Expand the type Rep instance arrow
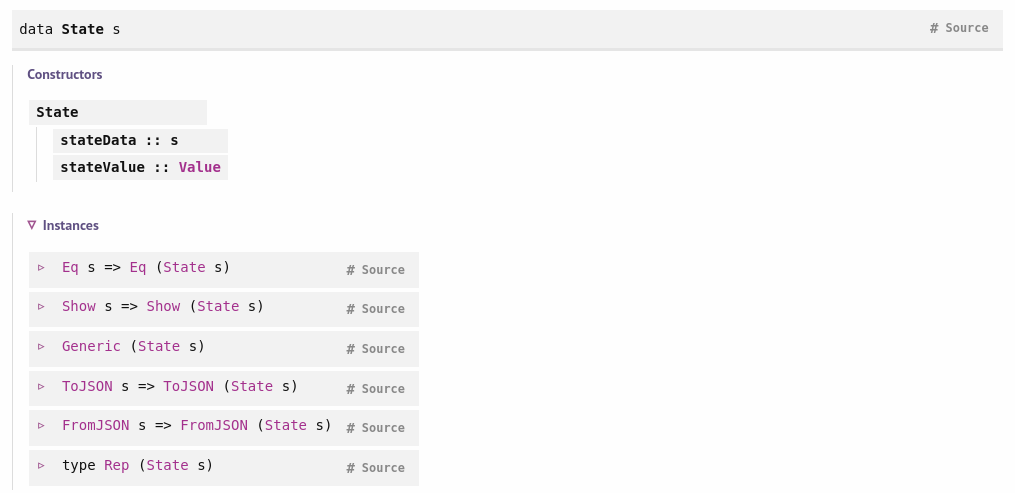Viewport: 1015px width, 493px height. click(41, 465)
